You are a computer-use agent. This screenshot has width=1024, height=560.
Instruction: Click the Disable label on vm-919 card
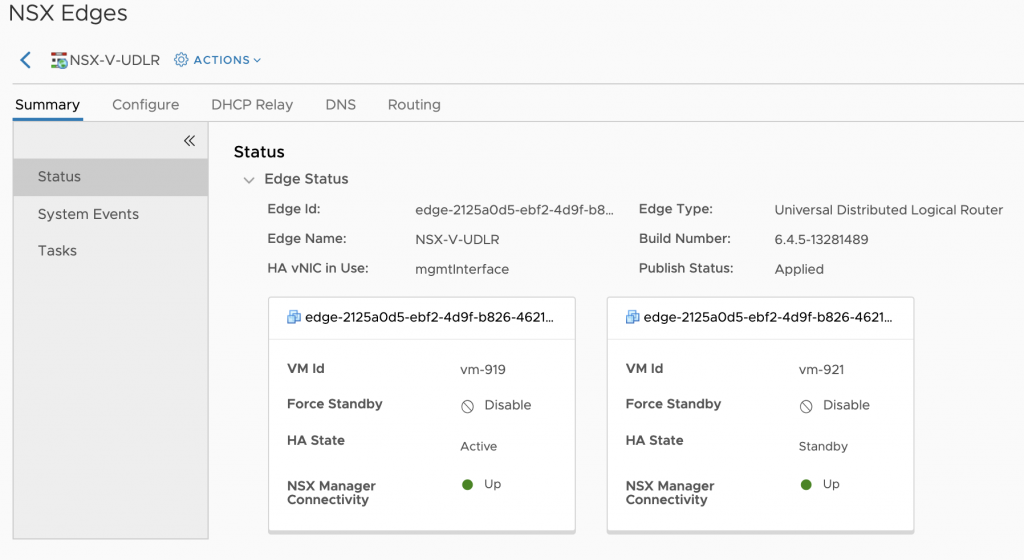pyautogui.click(x=507, y=405)
